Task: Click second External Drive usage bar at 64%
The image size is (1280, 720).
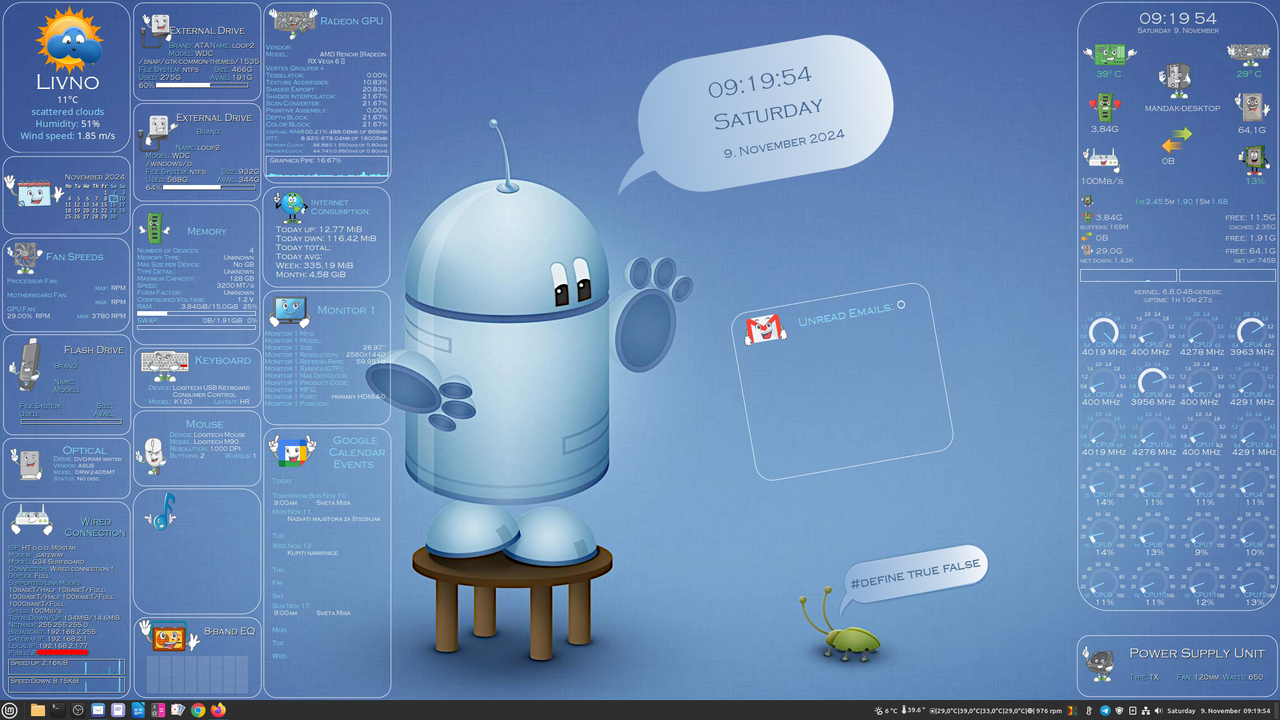Action: (208, 187)
